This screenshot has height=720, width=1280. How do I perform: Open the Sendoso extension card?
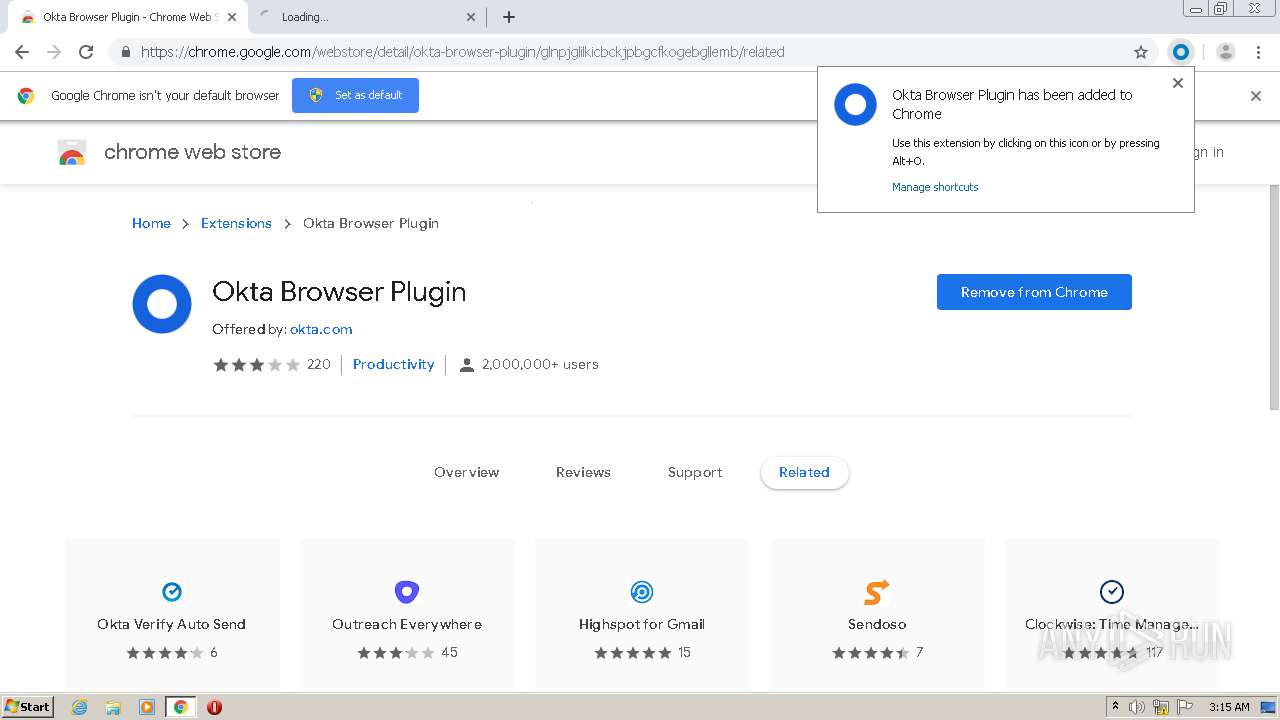pos(877,613)
